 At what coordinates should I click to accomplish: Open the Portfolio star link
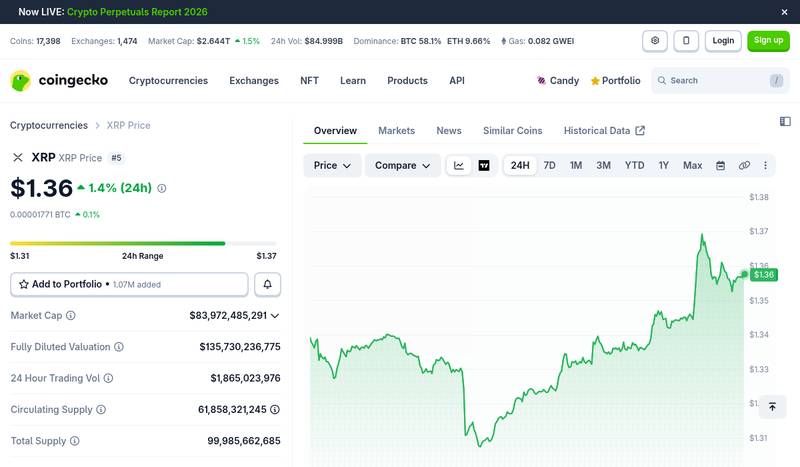[615, 81]
